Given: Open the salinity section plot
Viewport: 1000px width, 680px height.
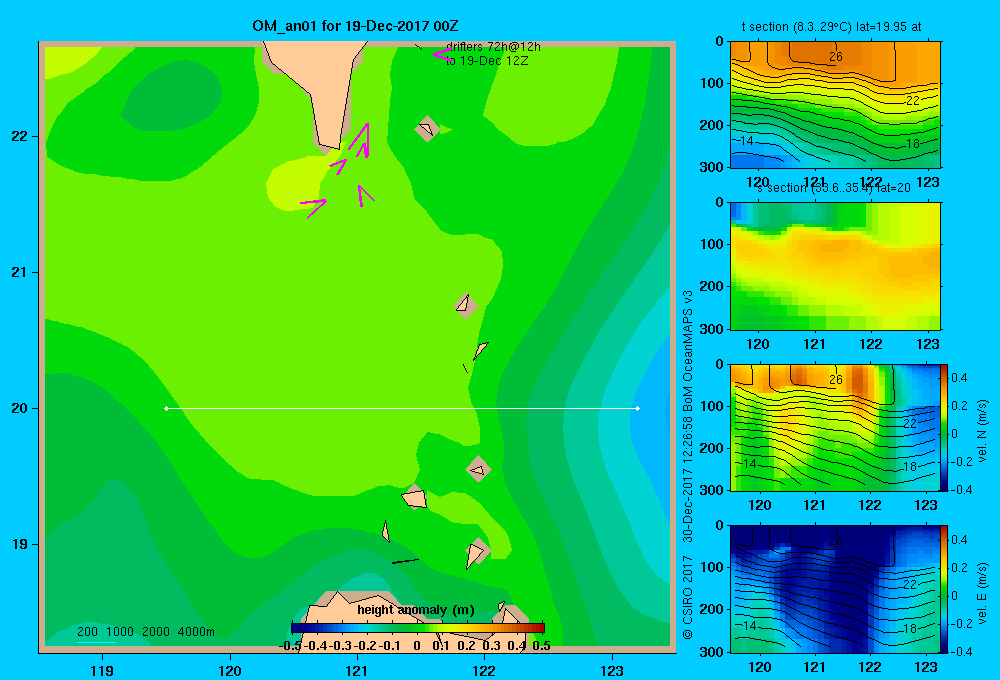Looking at the screenshot, I should point(835,266).
